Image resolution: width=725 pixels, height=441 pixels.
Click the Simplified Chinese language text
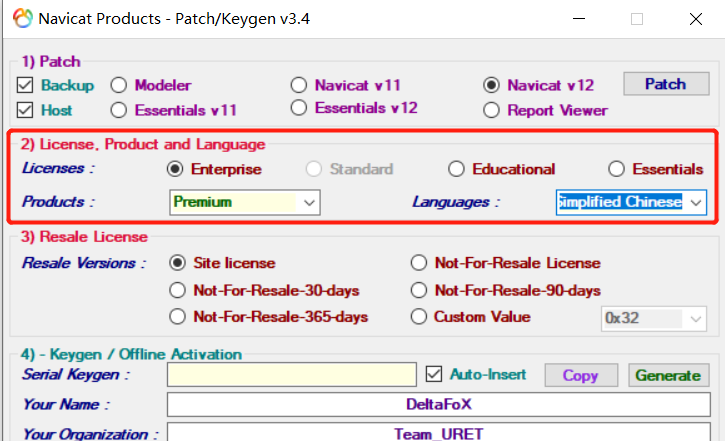click(x=620, y=202)
